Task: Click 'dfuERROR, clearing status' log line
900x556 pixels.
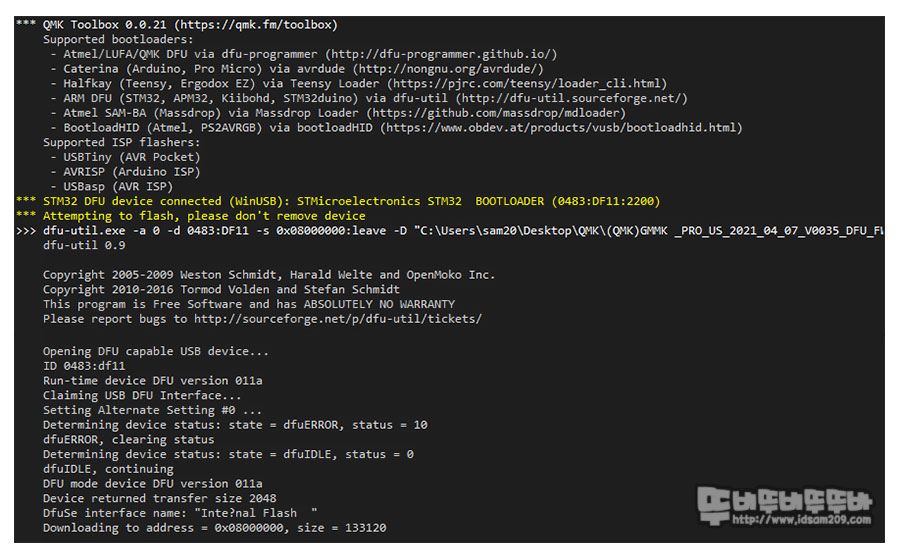Action: (128, 440)
